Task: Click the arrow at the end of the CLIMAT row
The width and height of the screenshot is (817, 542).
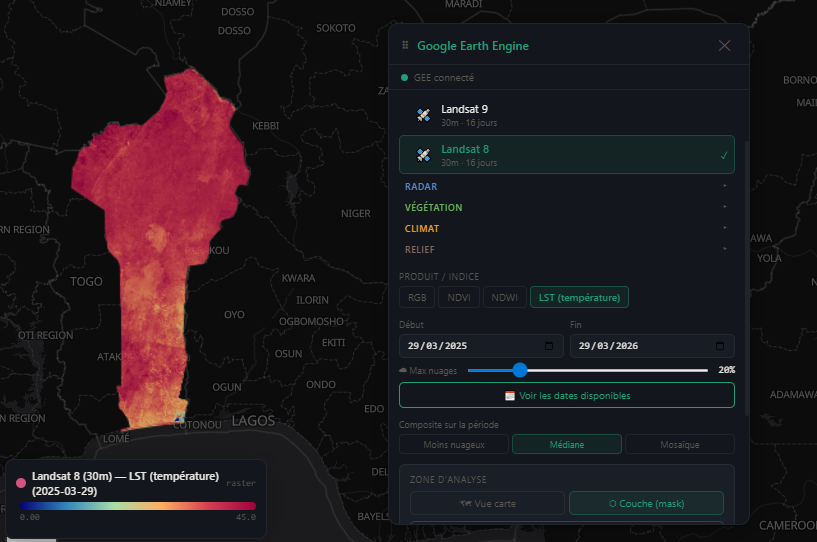Action: tap(725, 227)
